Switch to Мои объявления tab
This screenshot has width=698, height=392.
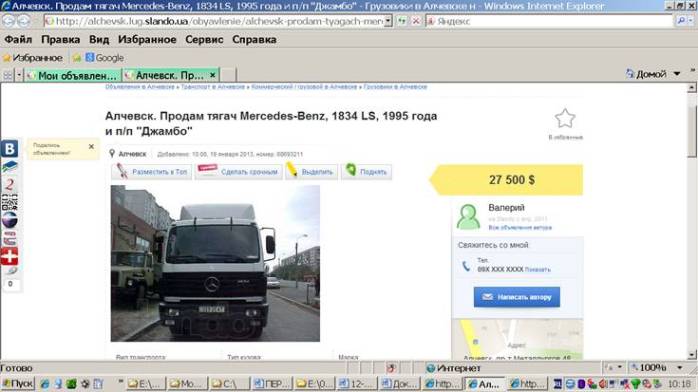73,75
